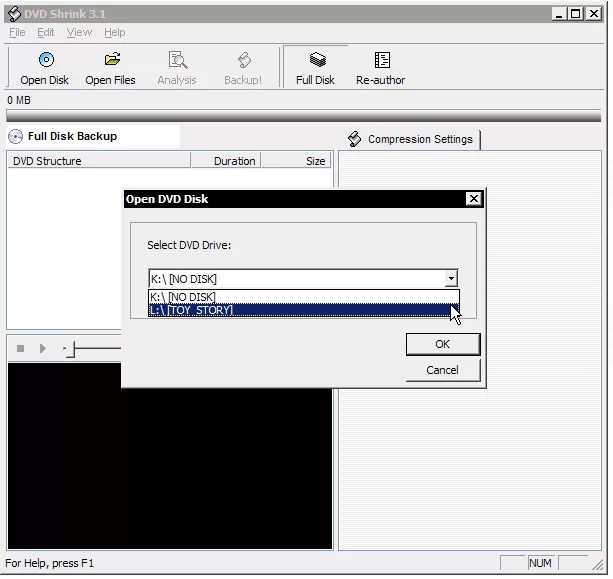Click Cancel in Open DVD Disk dialog

(443, 370)
